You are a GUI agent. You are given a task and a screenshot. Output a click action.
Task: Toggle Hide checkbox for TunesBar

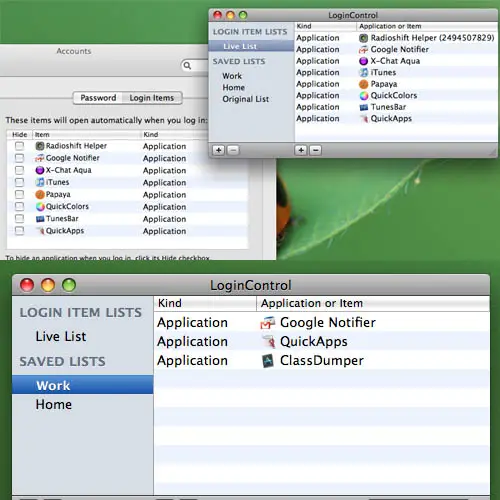[x=20, y=219]
